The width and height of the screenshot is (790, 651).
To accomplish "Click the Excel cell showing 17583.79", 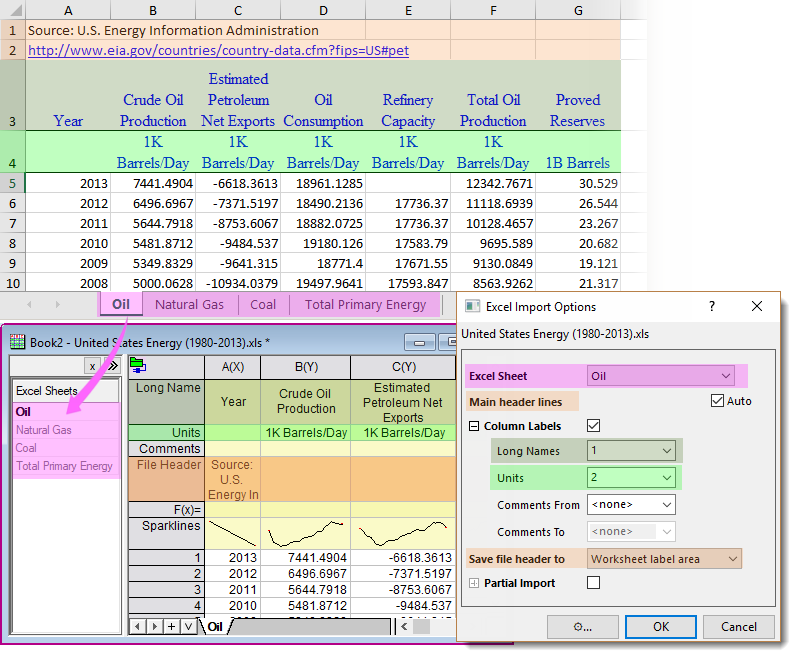I will click(x=409, y=243).
